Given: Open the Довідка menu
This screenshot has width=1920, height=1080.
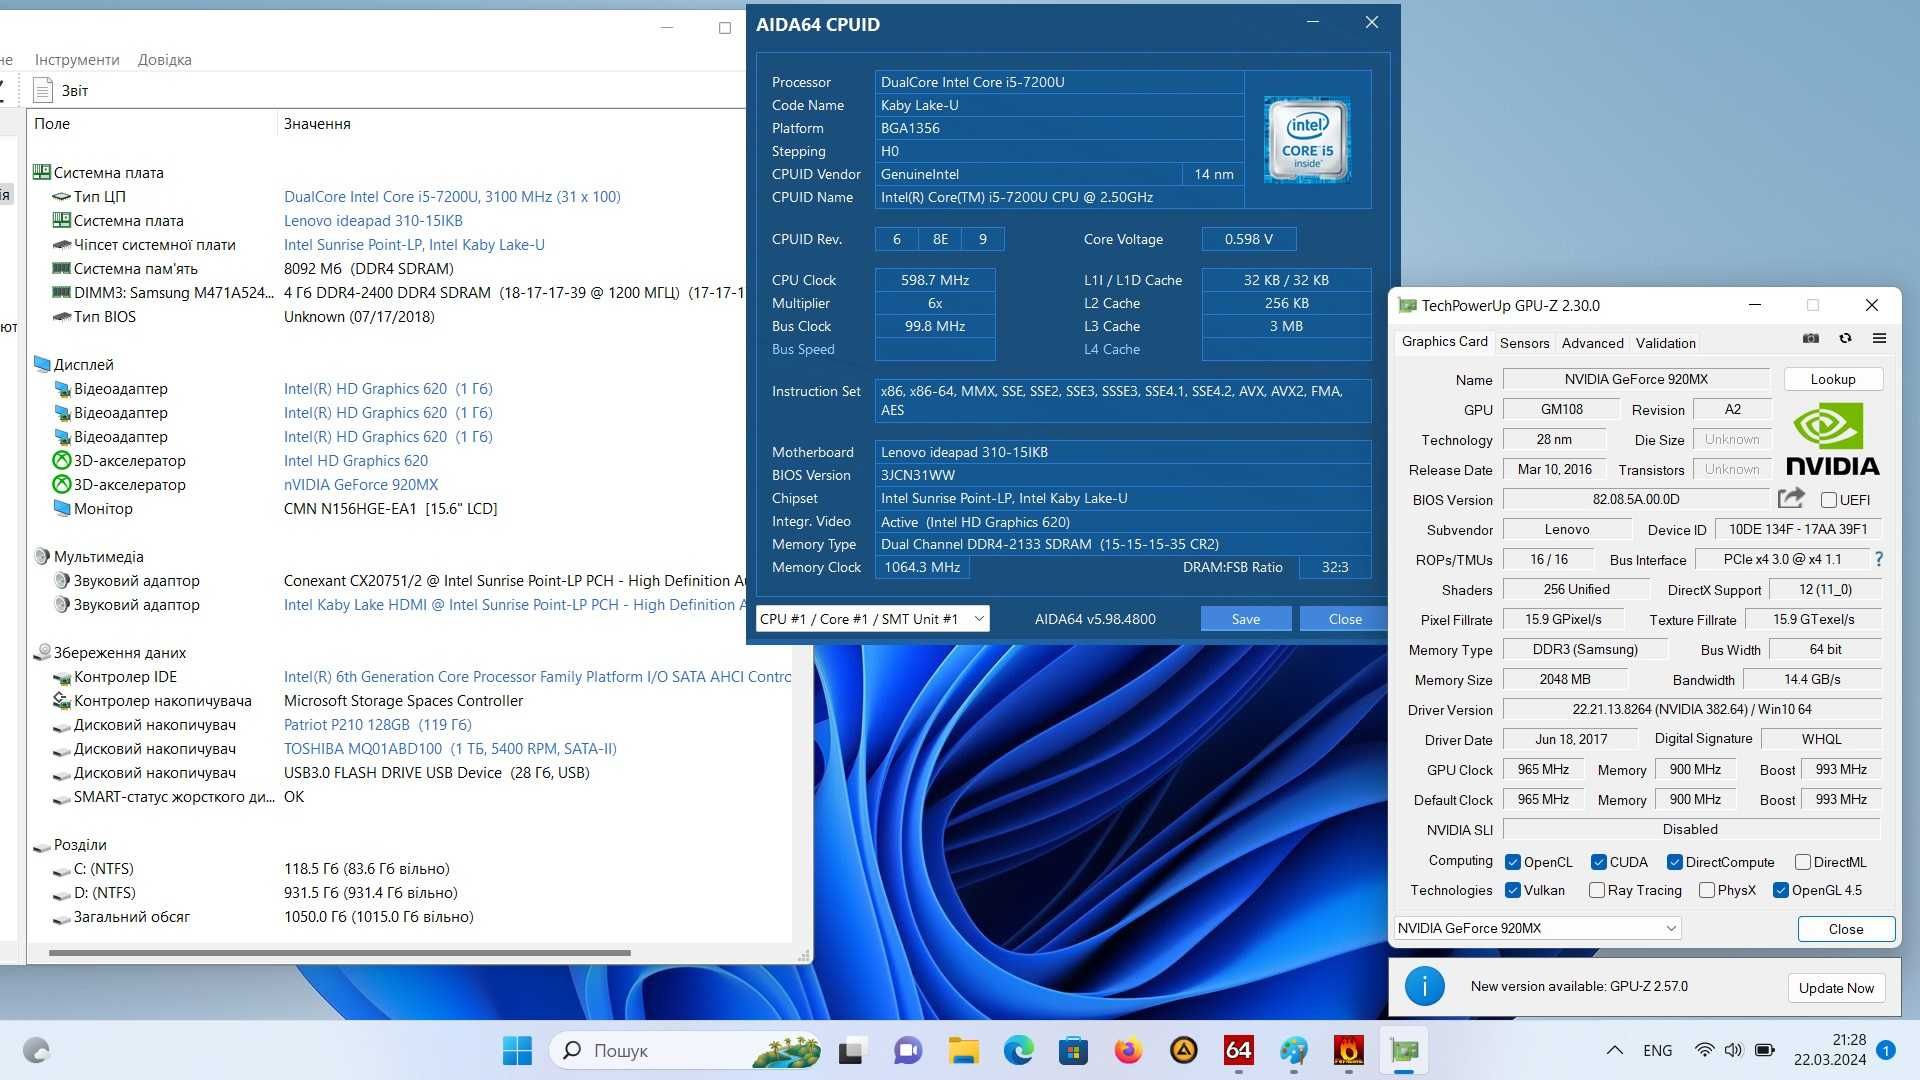Looking at the screenshot, I should (164, 60).
